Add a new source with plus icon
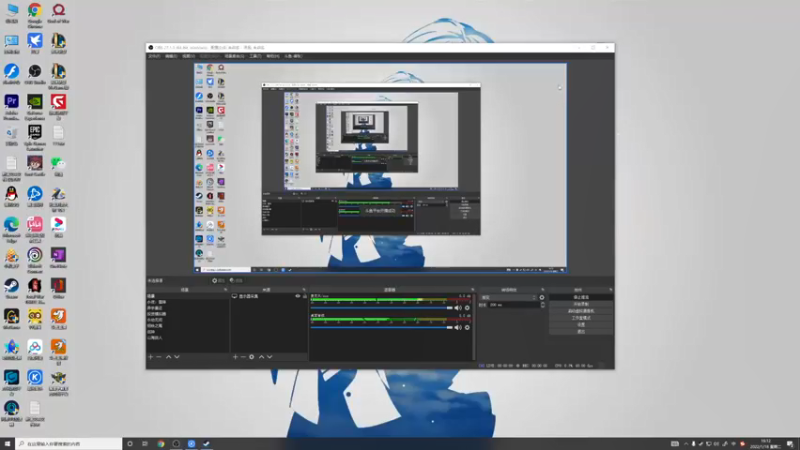This screenshot has width=800, height=450. (x=235, y=357)
